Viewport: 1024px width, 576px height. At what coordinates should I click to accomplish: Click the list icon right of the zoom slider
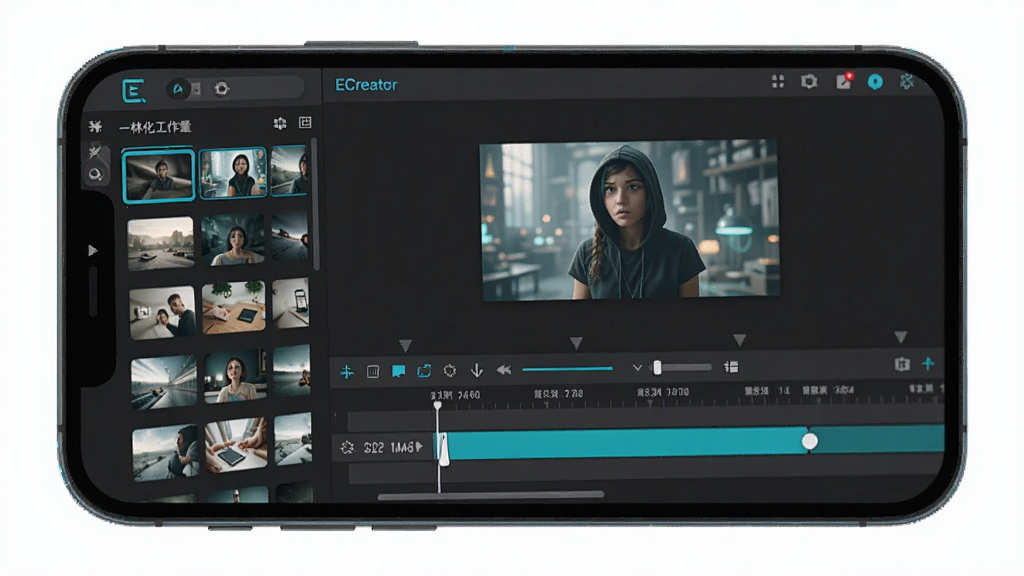731,367
